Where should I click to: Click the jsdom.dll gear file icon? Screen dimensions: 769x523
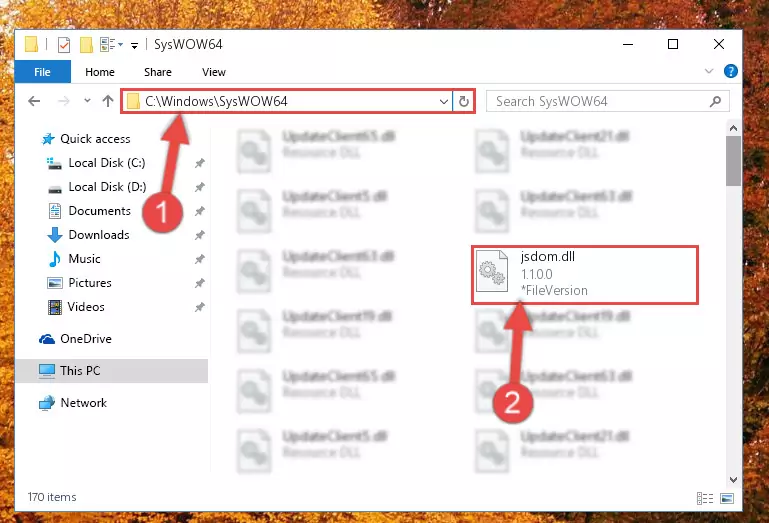(x=492, y=271)
